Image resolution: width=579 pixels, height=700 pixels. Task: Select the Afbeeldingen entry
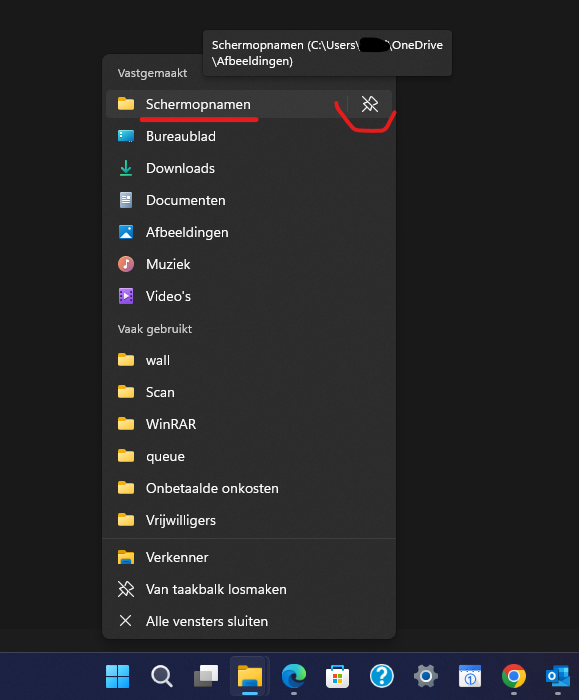249,232
